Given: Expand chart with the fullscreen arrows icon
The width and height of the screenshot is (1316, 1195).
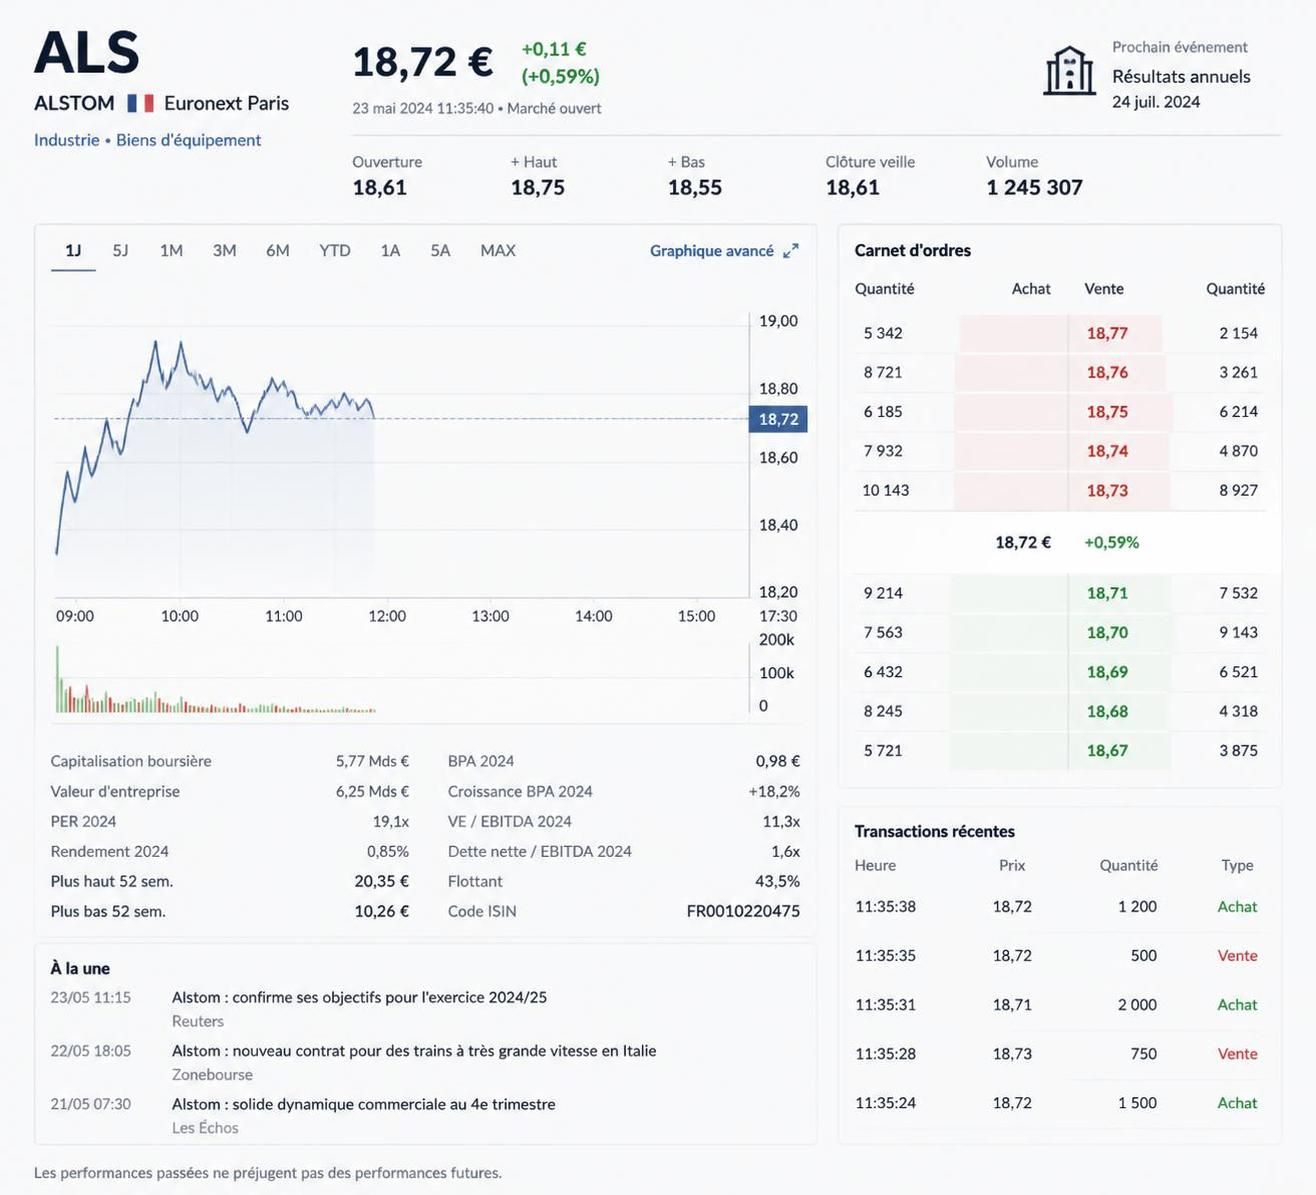Looking at the screenshot, I should (x=791, y=251).
